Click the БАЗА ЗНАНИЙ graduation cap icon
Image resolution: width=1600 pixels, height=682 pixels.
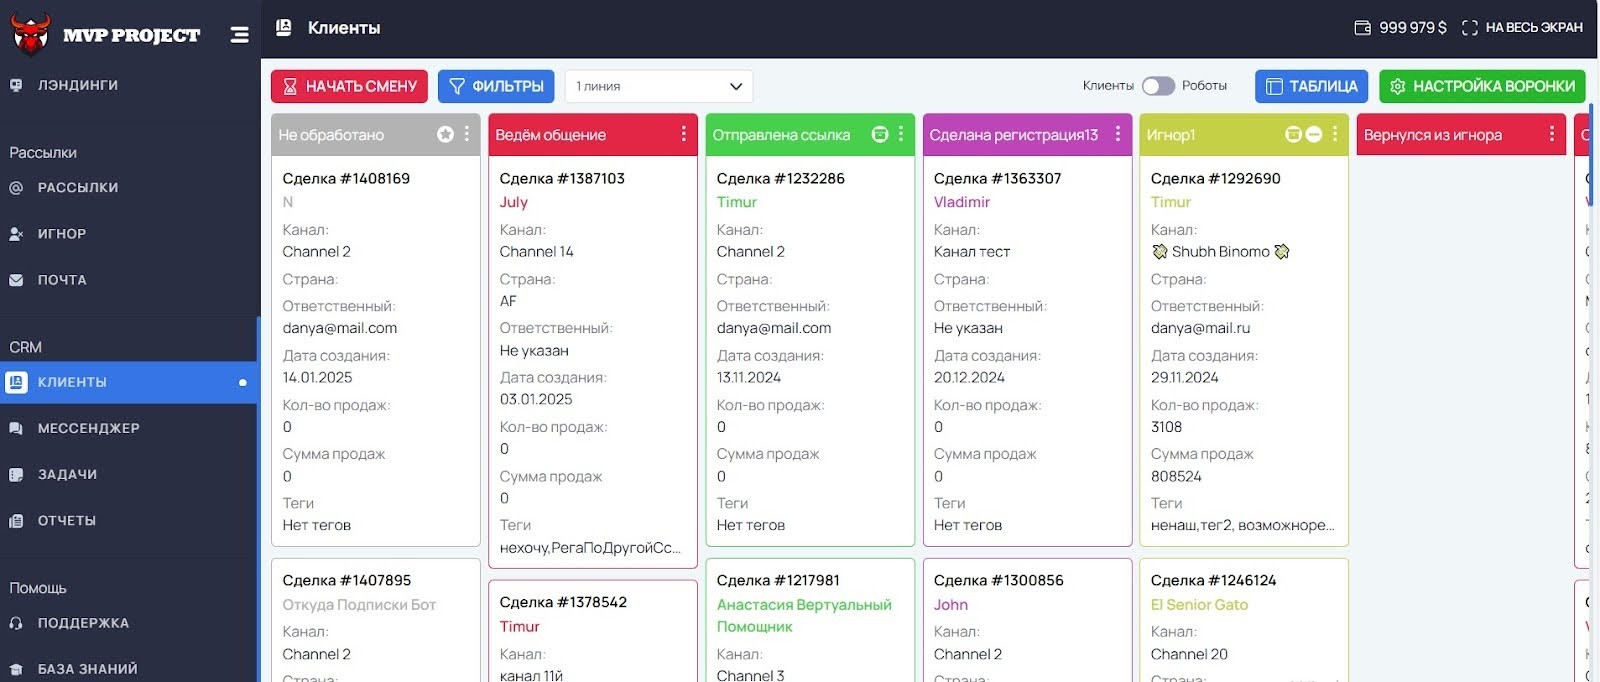click(16, 670)
